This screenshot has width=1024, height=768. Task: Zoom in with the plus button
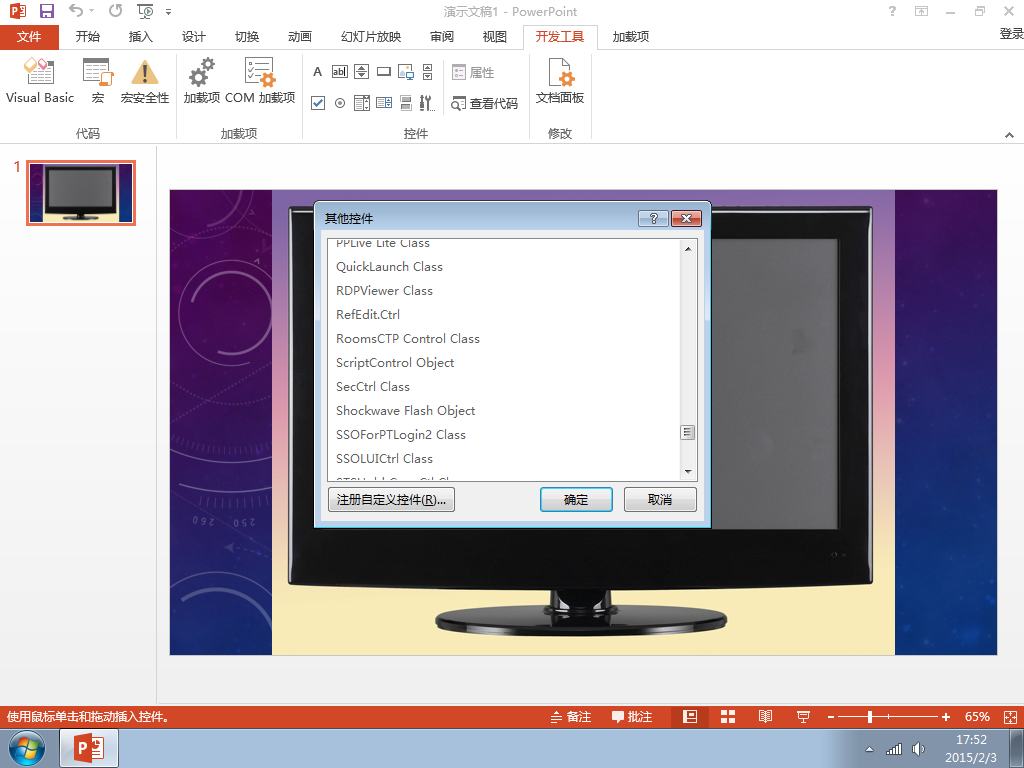click(x=946, y=716)
